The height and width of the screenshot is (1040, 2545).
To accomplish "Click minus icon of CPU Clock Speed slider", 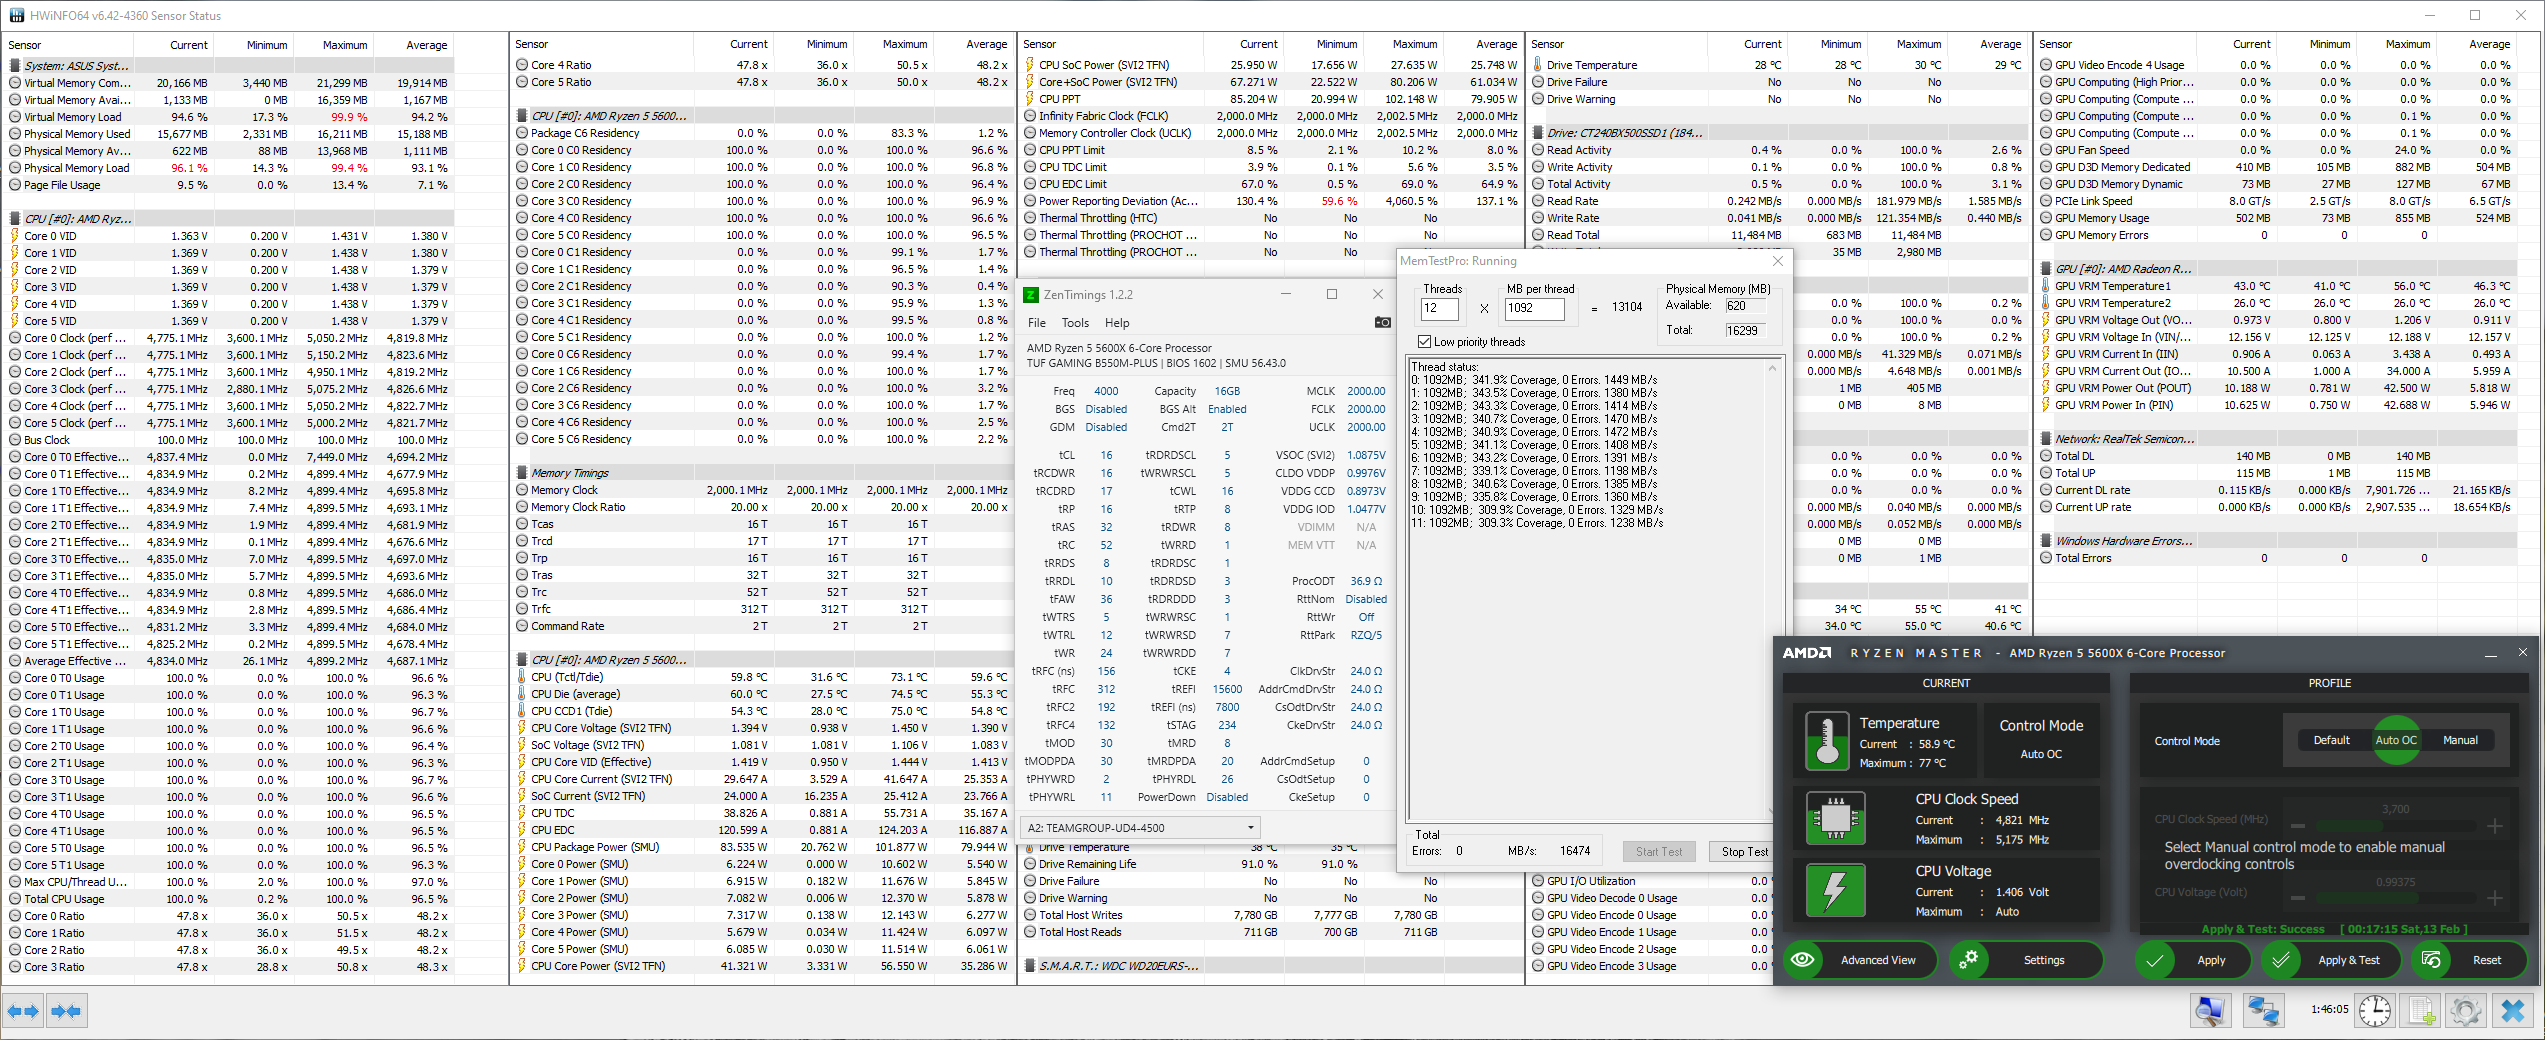I will pos(2298,826).
